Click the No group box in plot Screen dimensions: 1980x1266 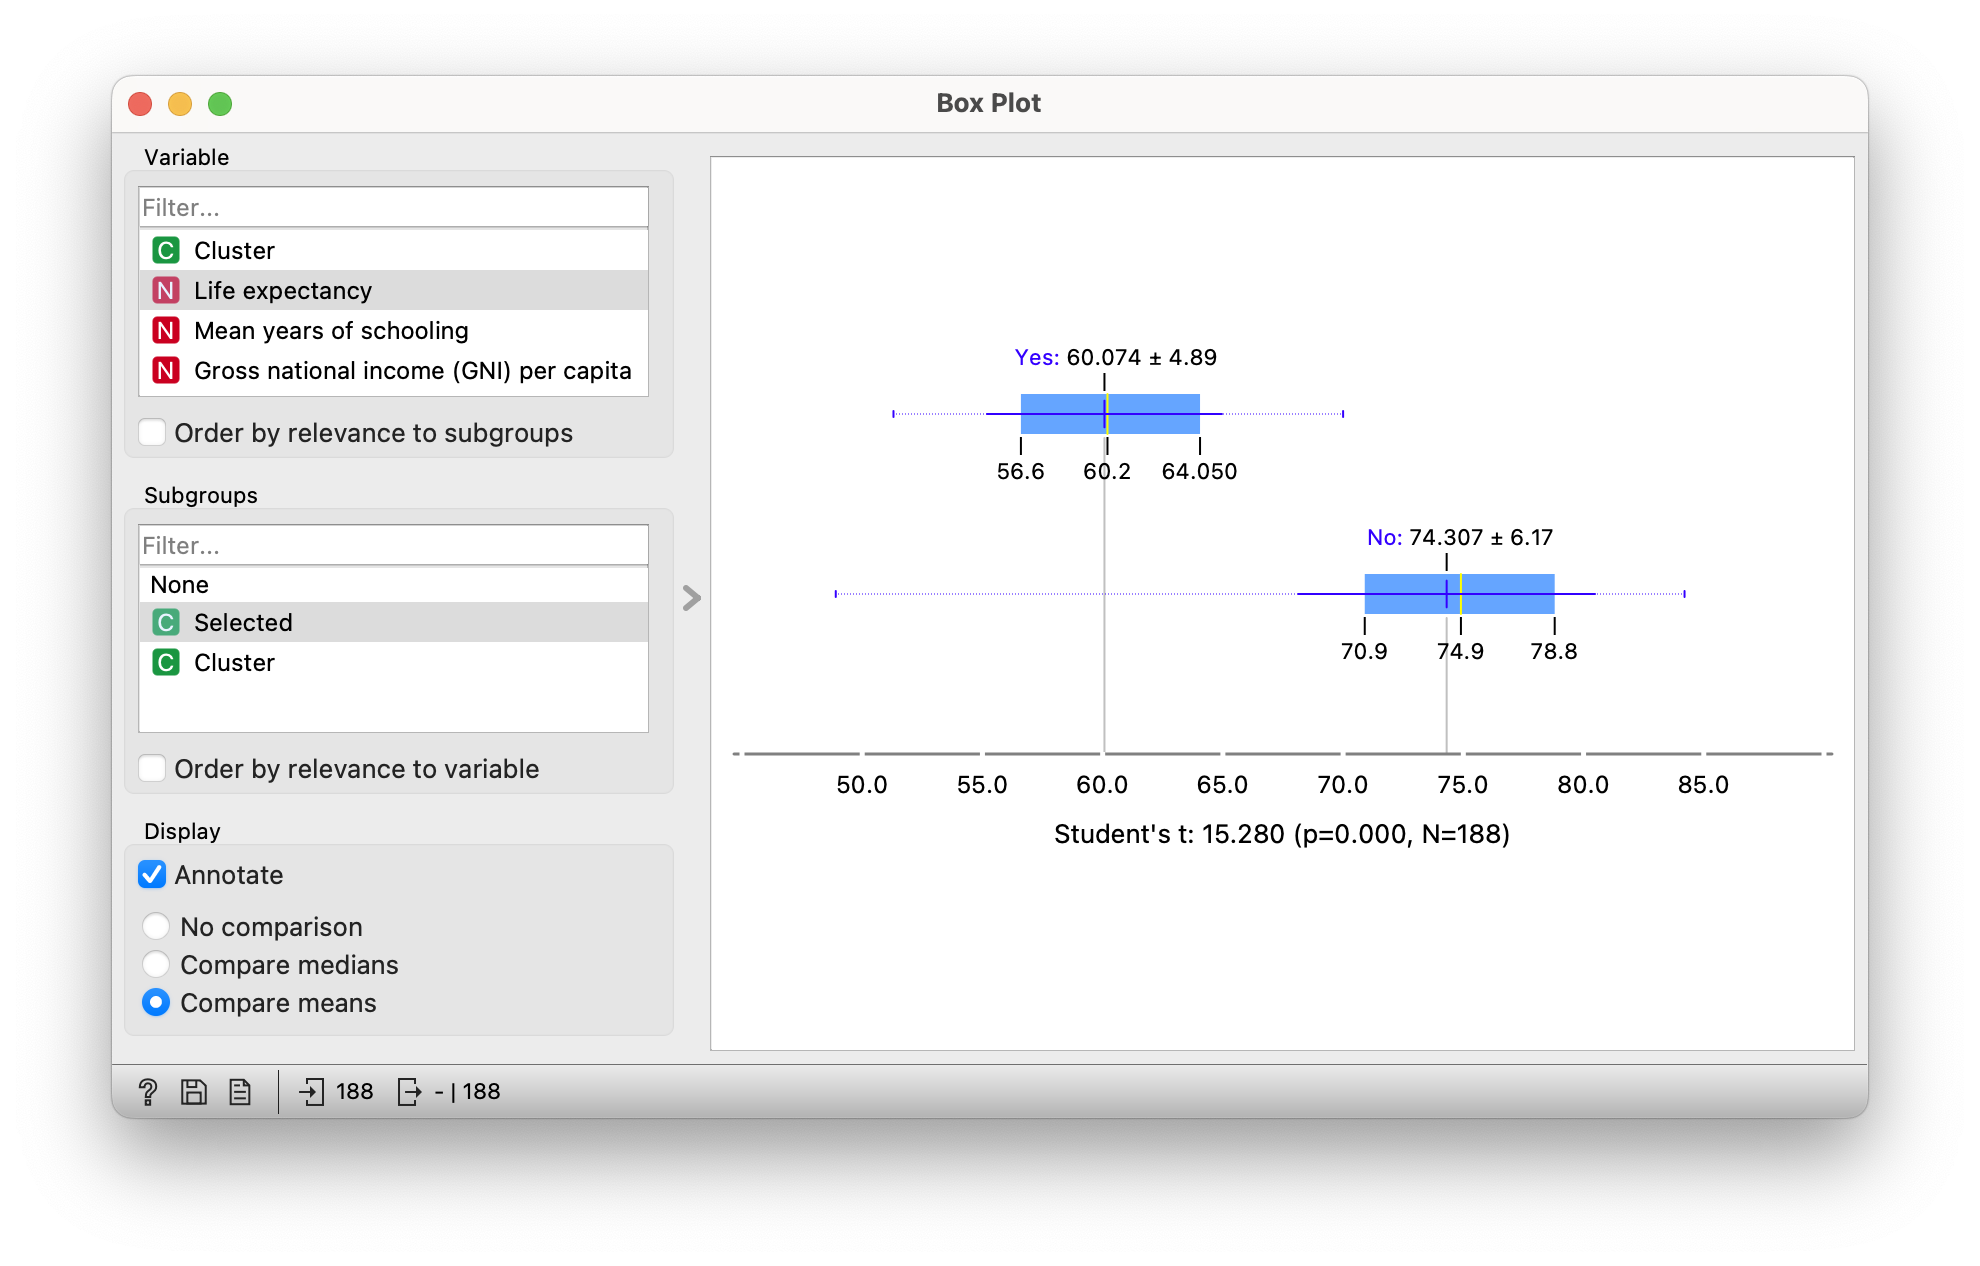(x=1459, y=593)
